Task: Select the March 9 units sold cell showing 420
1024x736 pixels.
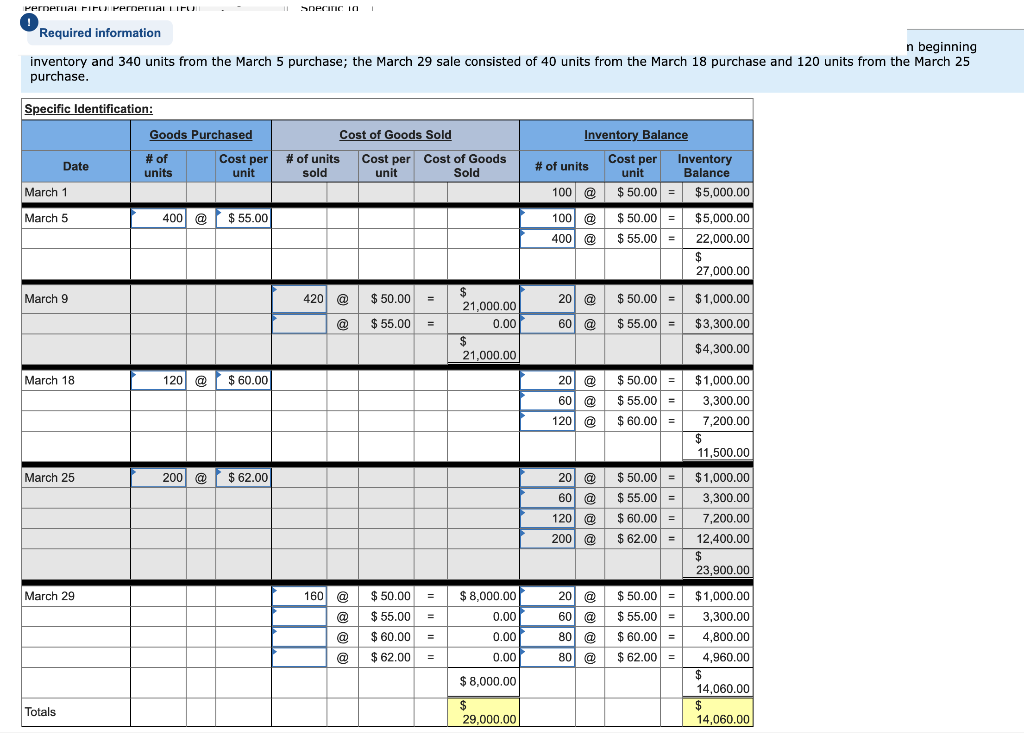Action: click(300, 299)
